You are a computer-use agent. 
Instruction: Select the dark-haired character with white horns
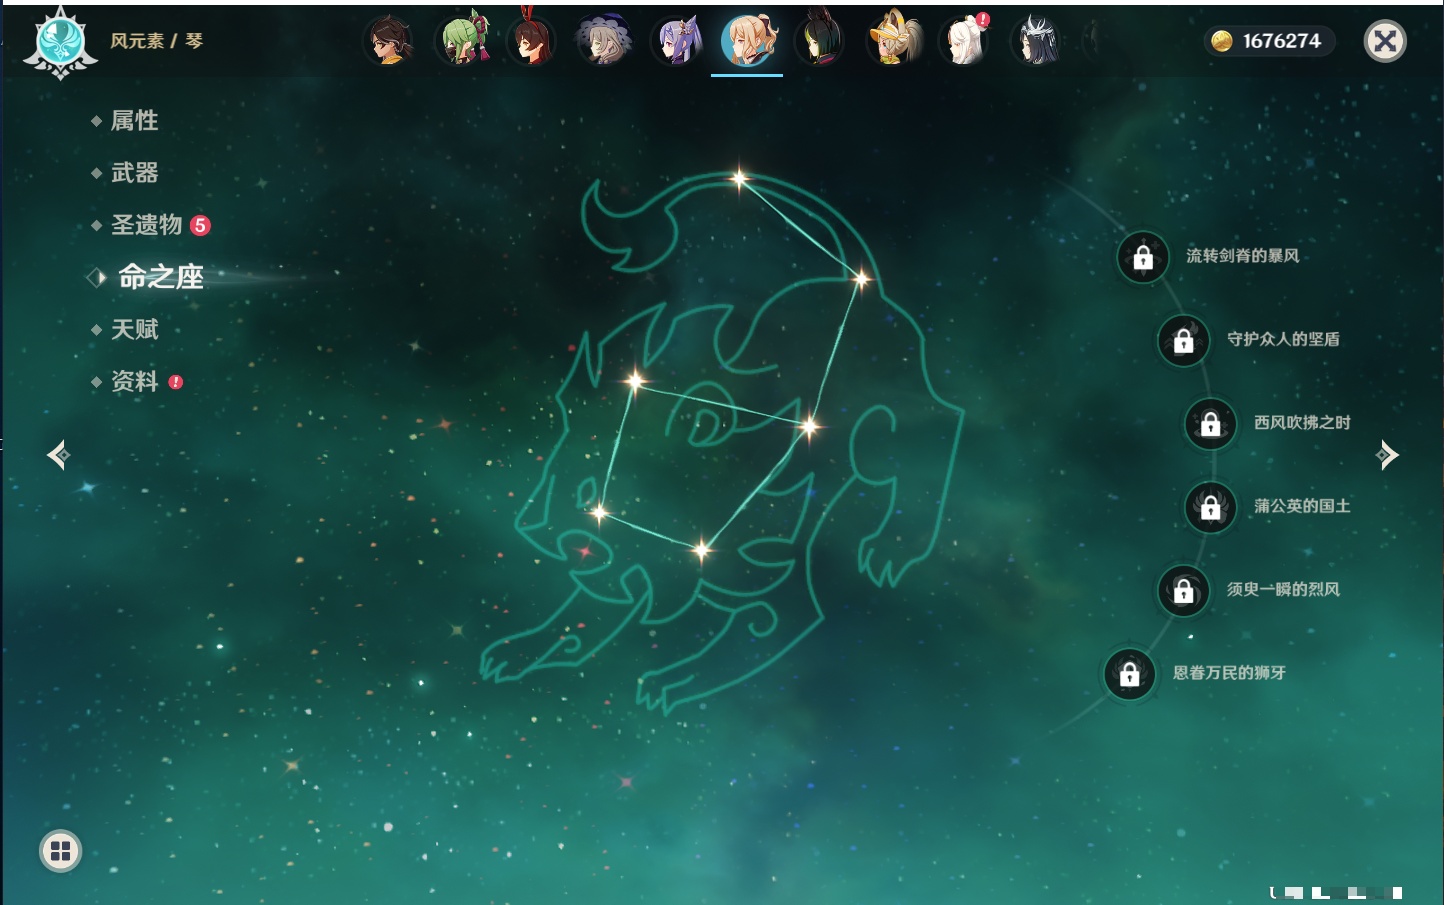tap(1036, 41)
